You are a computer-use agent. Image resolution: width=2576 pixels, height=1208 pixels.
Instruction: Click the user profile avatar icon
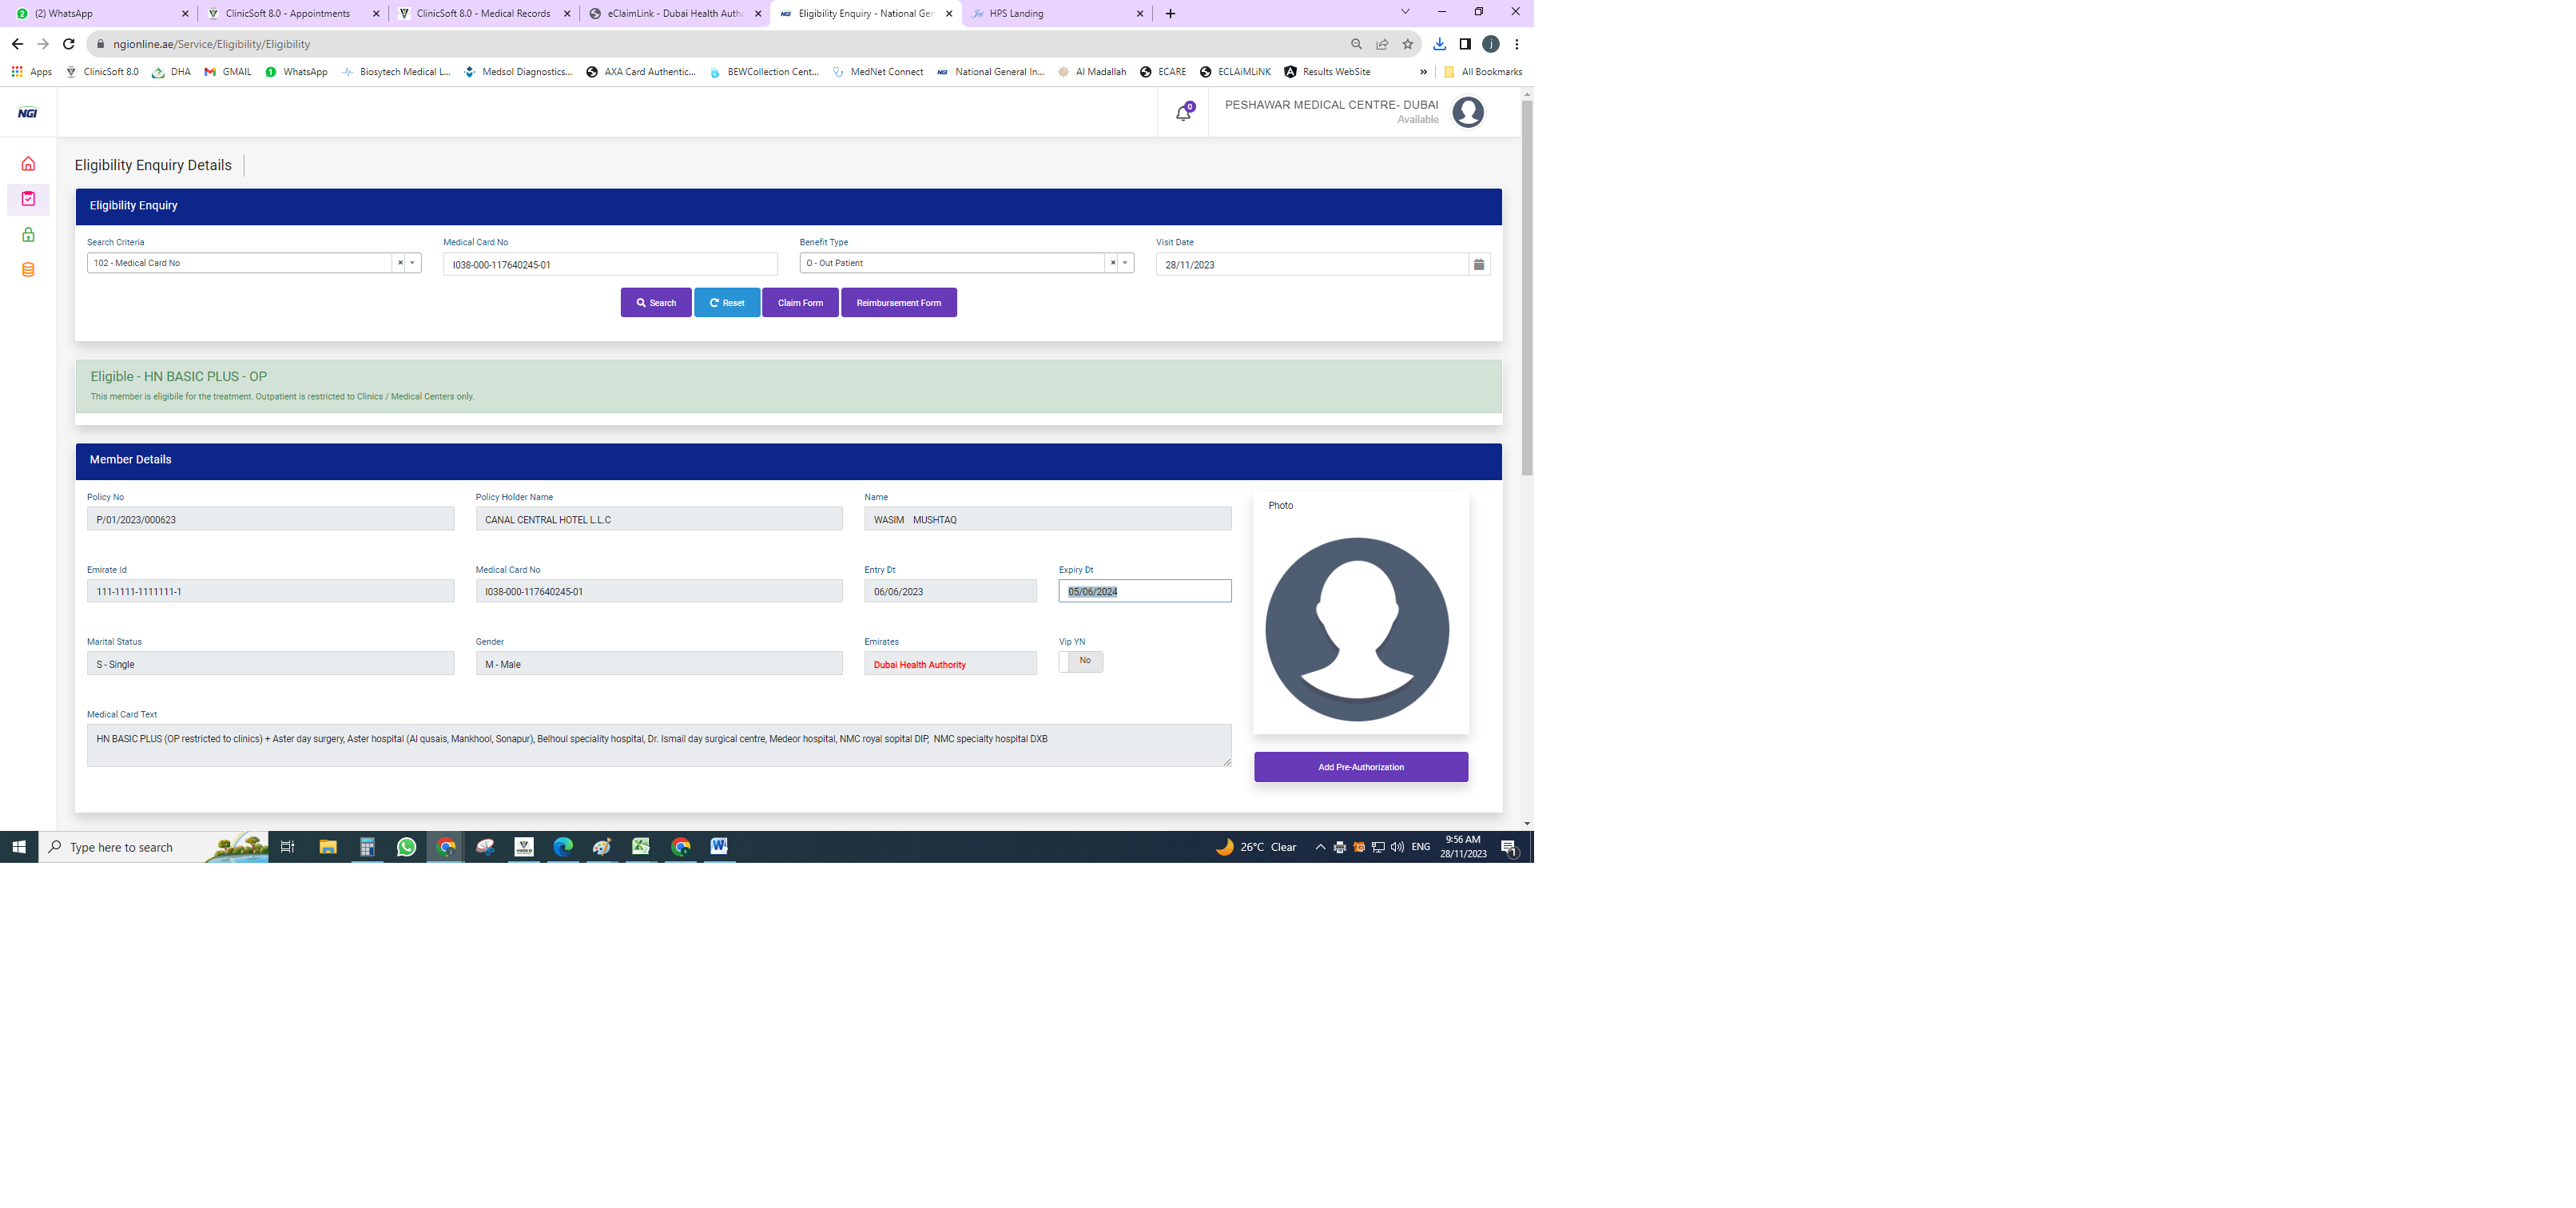tap(1467, 112)
